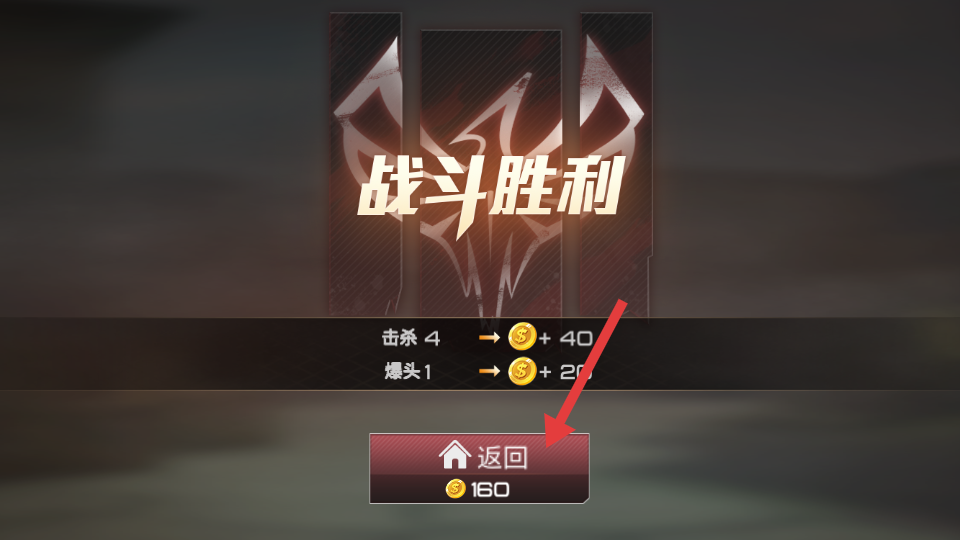The height and width of the screenshot is (540, 960).
Task: Click the house icon on 返回 button
Action: (454, 456)
